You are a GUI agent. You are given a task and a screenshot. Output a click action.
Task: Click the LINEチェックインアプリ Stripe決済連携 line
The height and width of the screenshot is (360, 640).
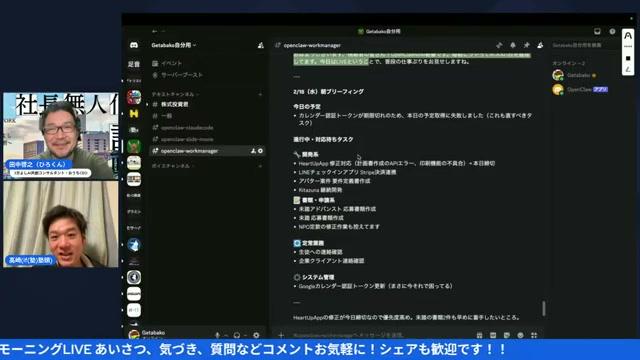(x=347, y=172)
